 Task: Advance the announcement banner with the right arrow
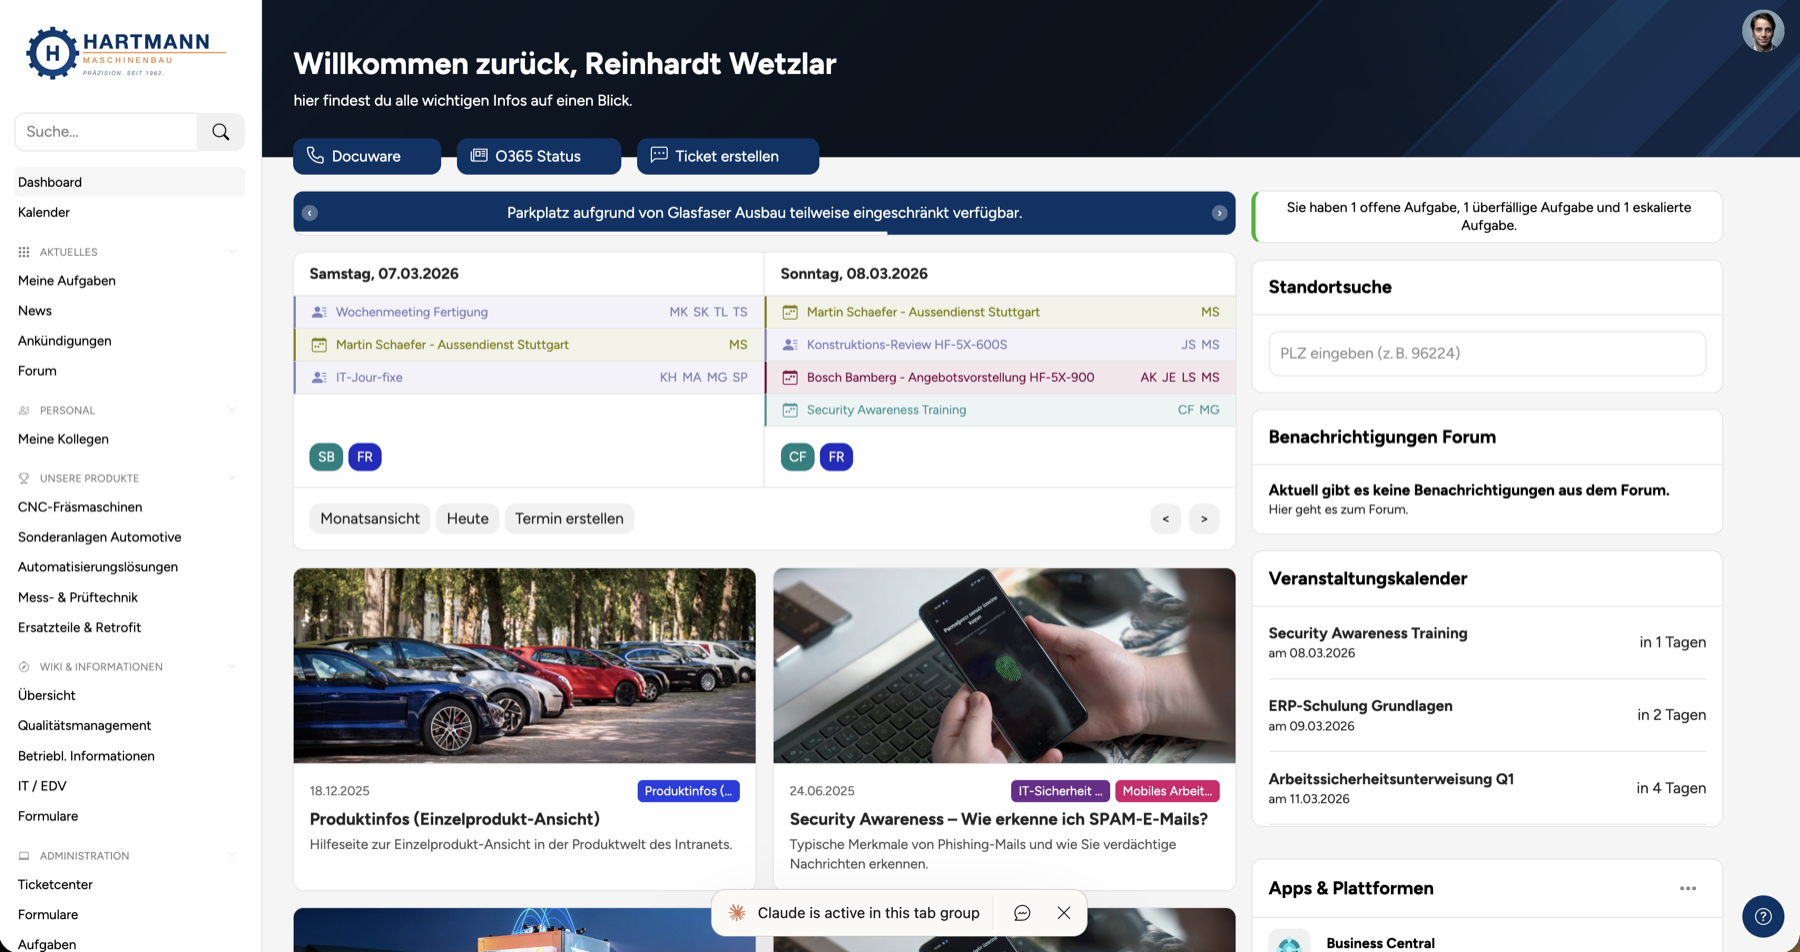click(x=1218, y=212)
